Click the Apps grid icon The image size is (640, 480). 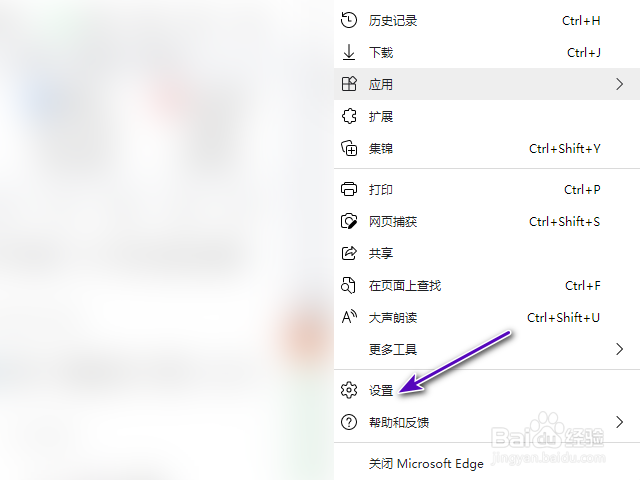pos(349,84)
